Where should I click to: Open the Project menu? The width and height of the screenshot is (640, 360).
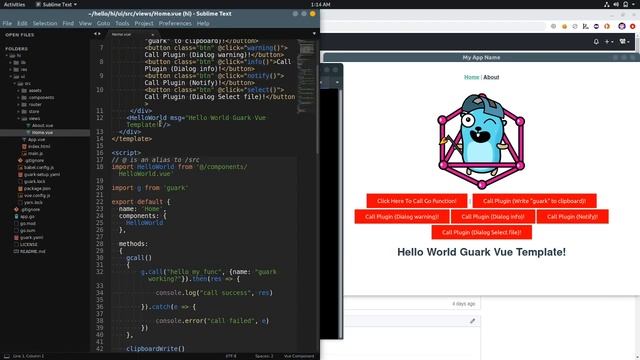tap(144, 23)
